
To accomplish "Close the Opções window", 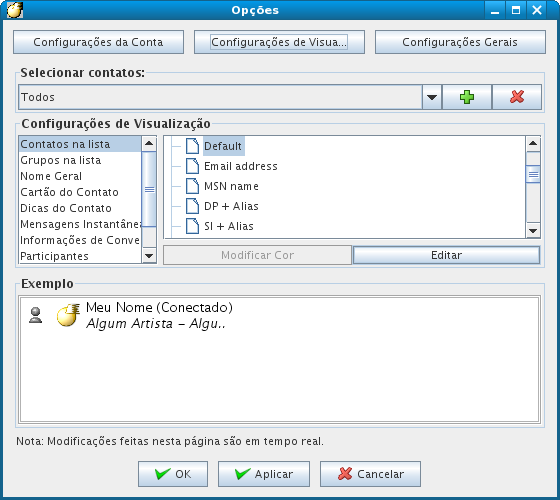I will point(537,10).
